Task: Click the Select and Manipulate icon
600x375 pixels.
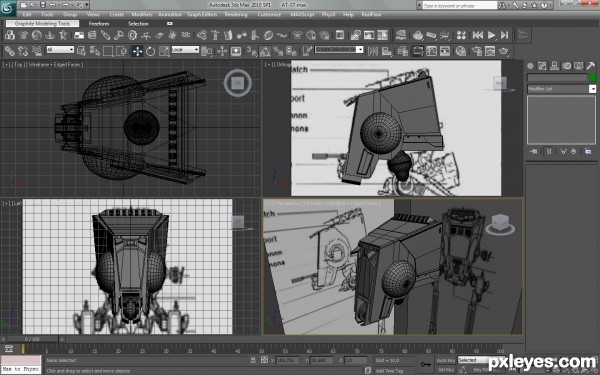Action: pos(222,51)
